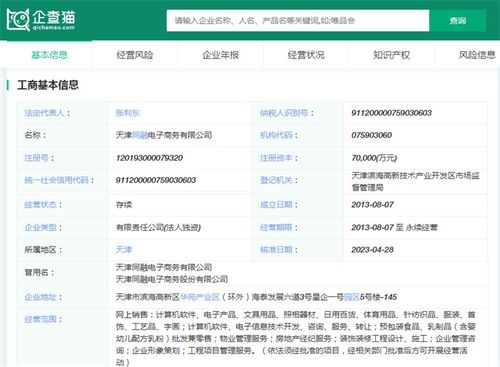Click the 纳税人识别号 label link
This screenshot has width=500, height=367.
[x=284, y=113]
